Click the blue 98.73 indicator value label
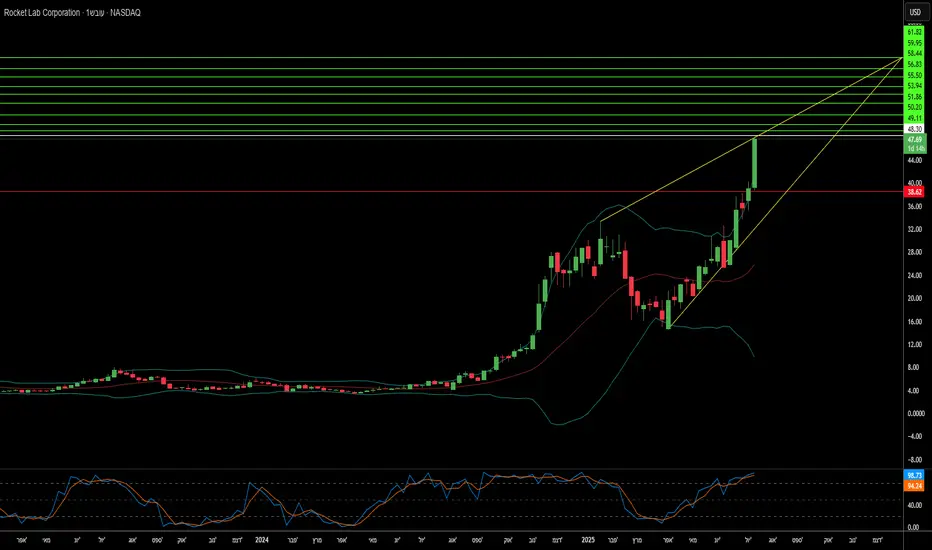The image size is (932, 550). click(915, 475)
